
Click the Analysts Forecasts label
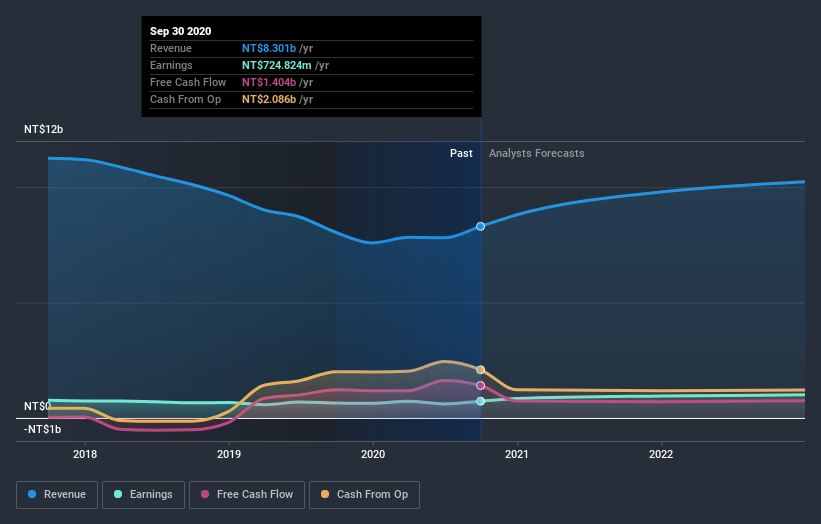pos(537,153)
